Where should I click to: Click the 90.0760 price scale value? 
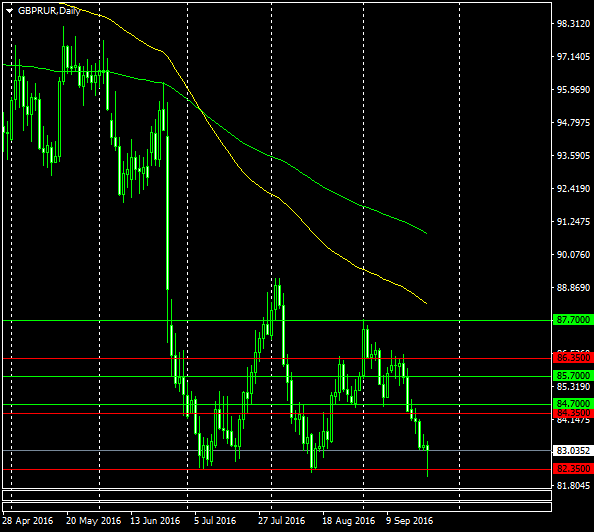(573, 255)
